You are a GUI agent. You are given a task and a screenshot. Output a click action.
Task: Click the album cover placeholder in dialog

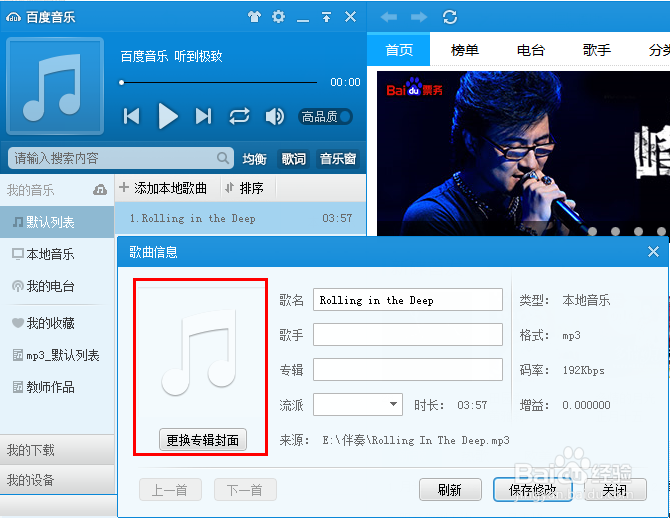(200, 354)
